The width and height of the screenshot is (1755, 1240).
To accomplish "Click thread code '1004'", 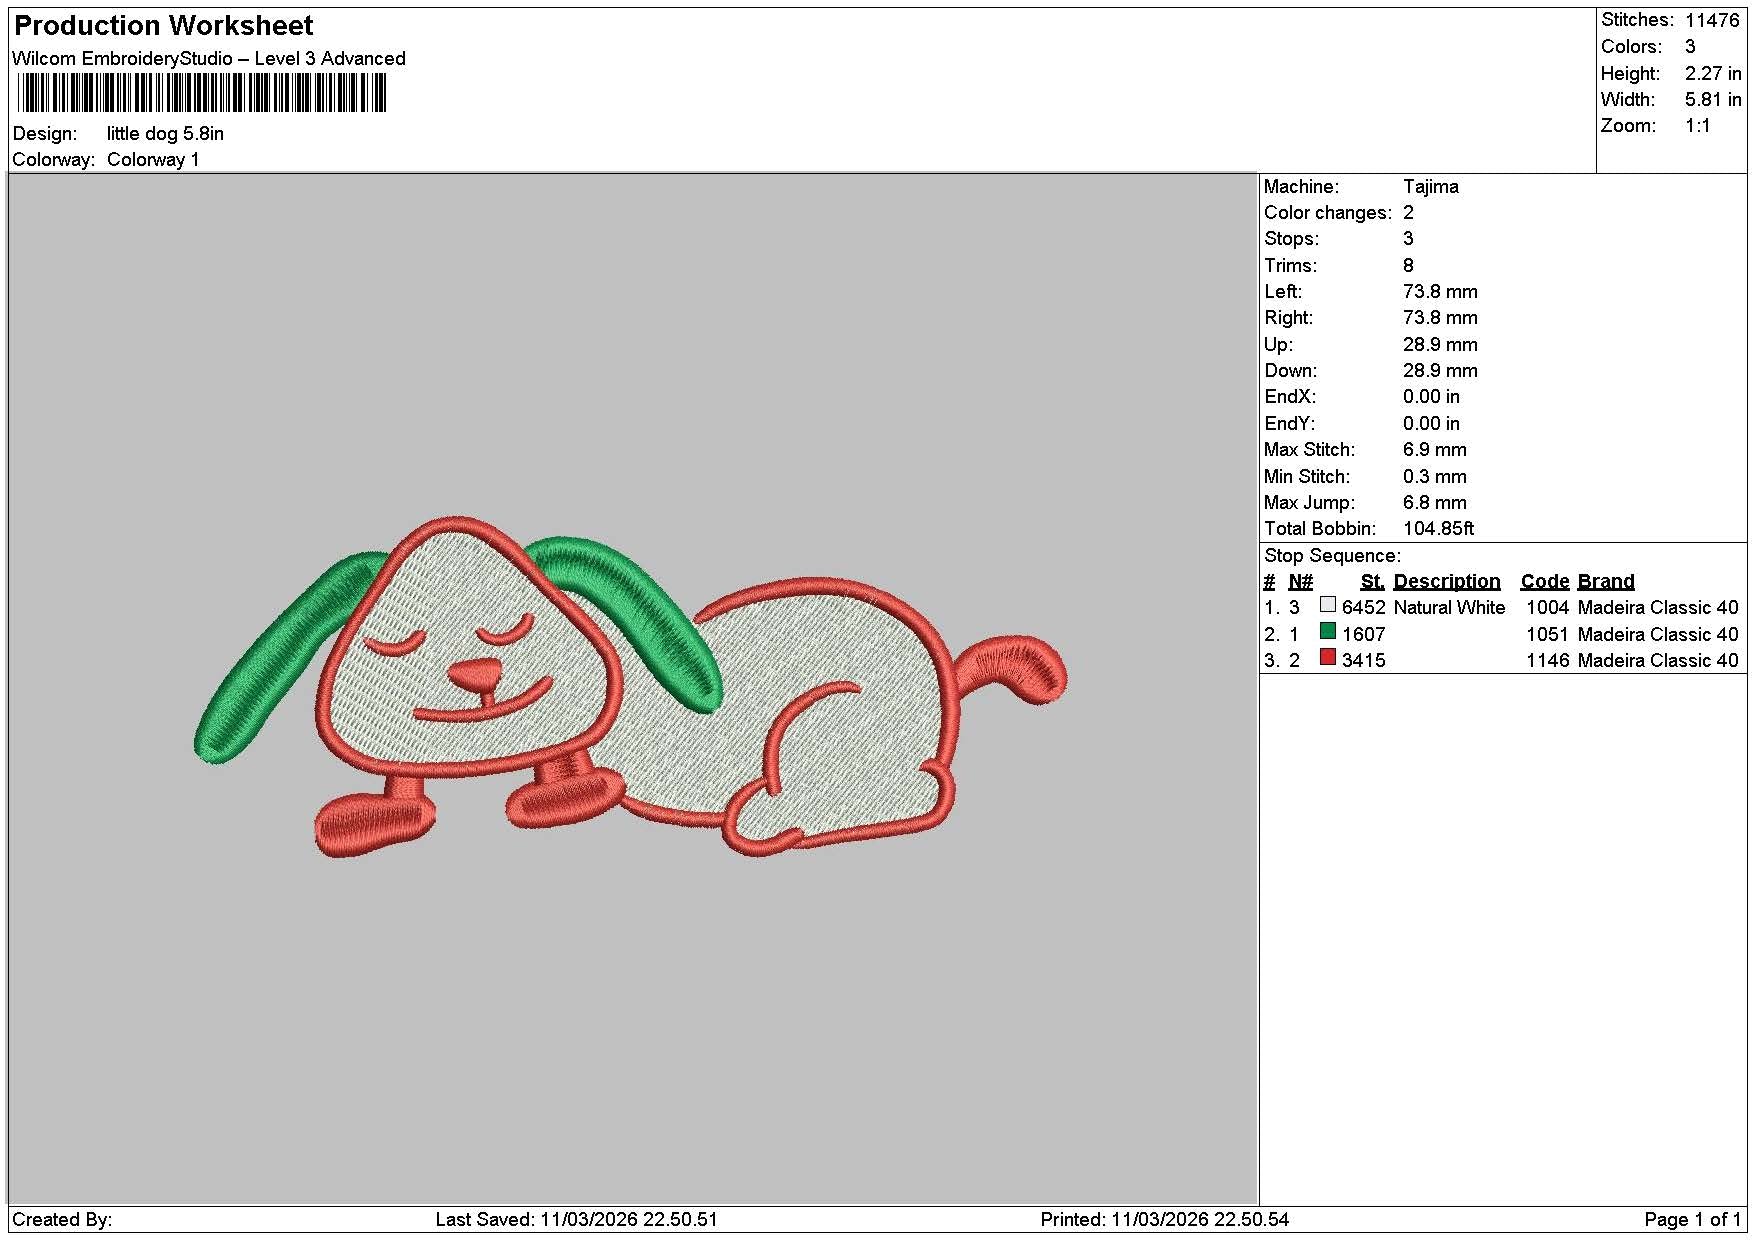I will [1547, 607].
